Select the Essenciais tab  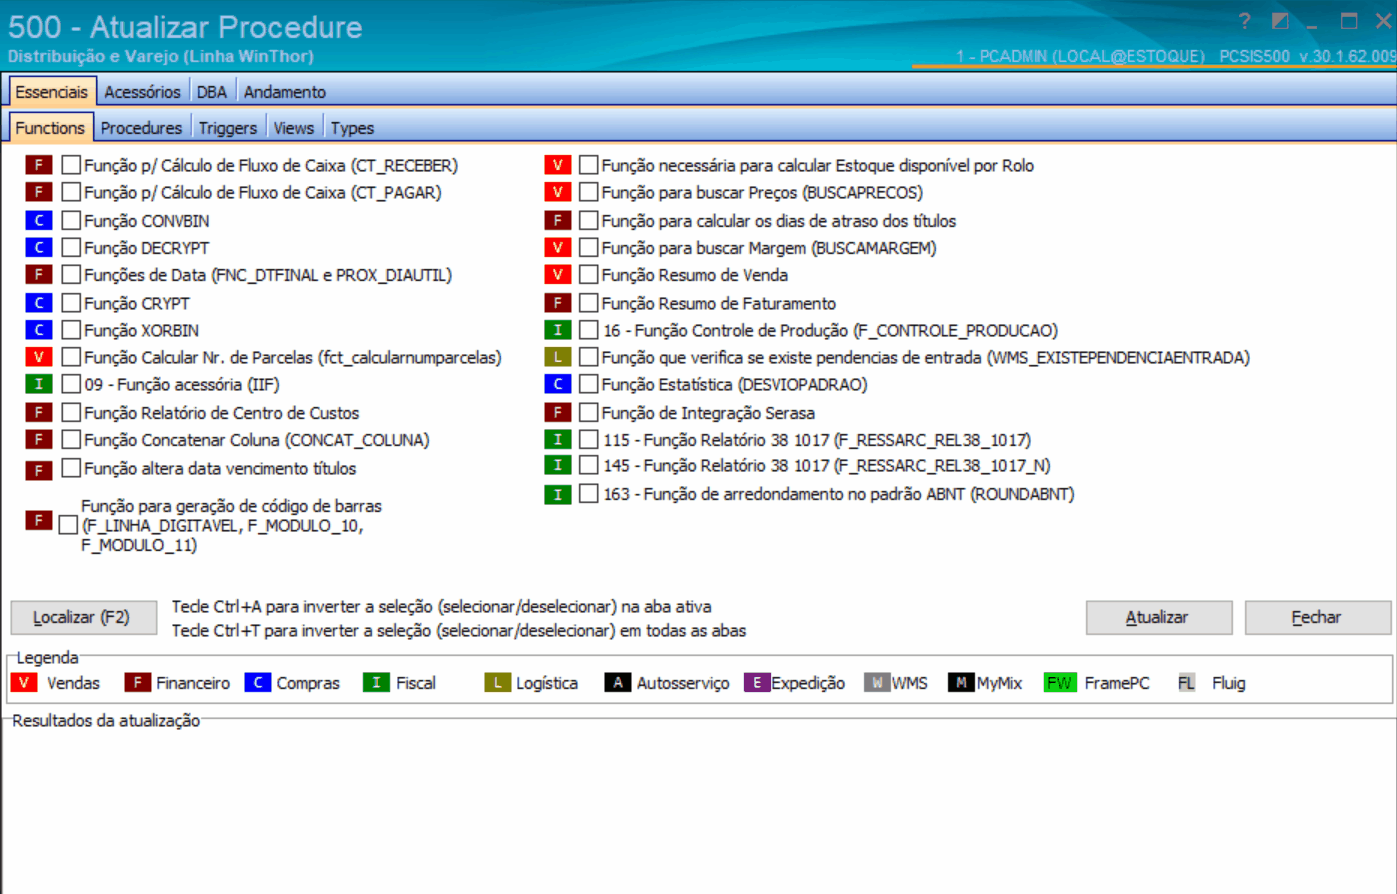(x=52, y=92)
